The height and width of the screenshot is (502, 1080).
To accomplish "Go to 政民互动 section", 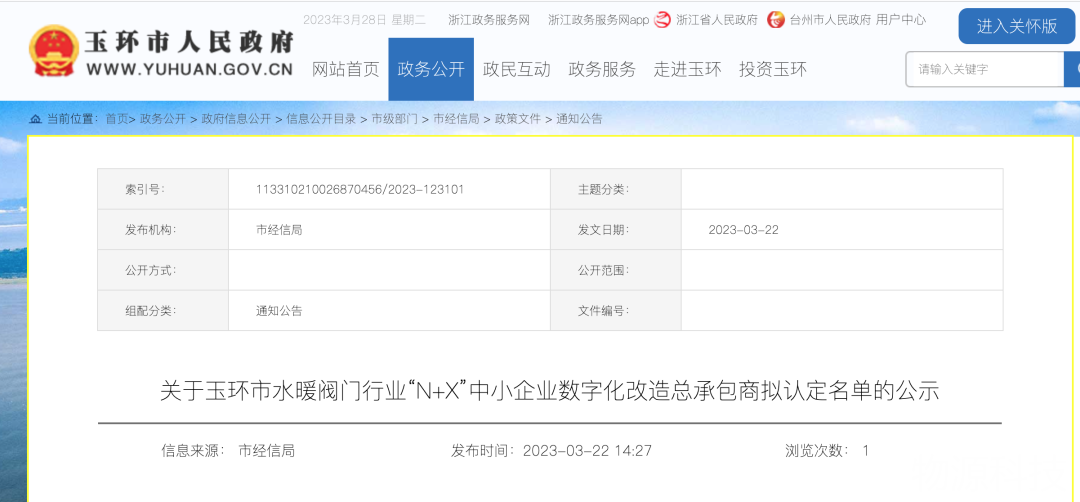I will click(516, 69).
